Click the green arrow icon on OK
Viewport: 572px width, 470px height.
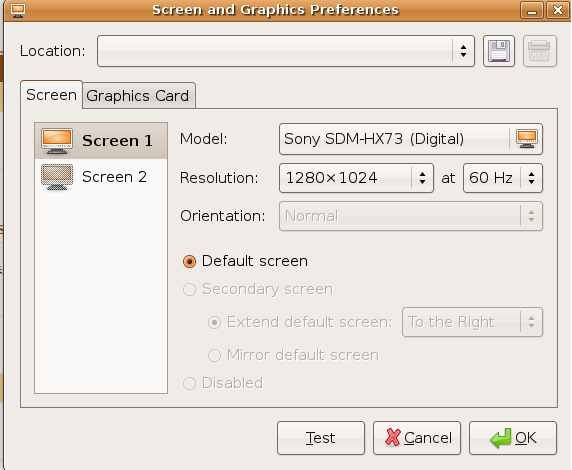click(500, 438)
